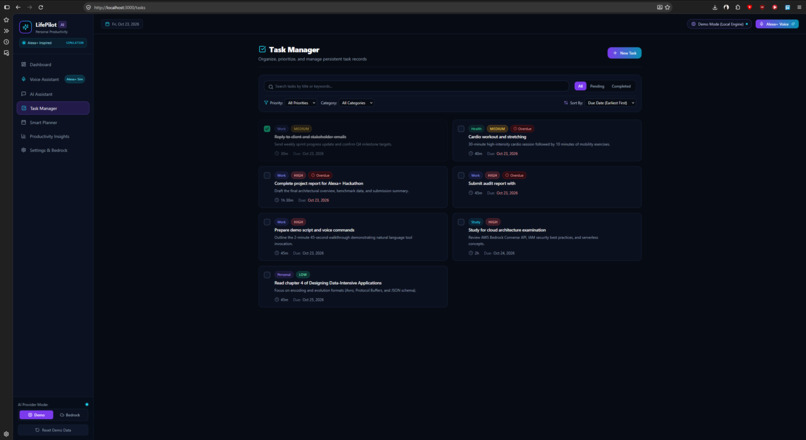Open the All Priorities dropdown

click(x=301, y=103)
